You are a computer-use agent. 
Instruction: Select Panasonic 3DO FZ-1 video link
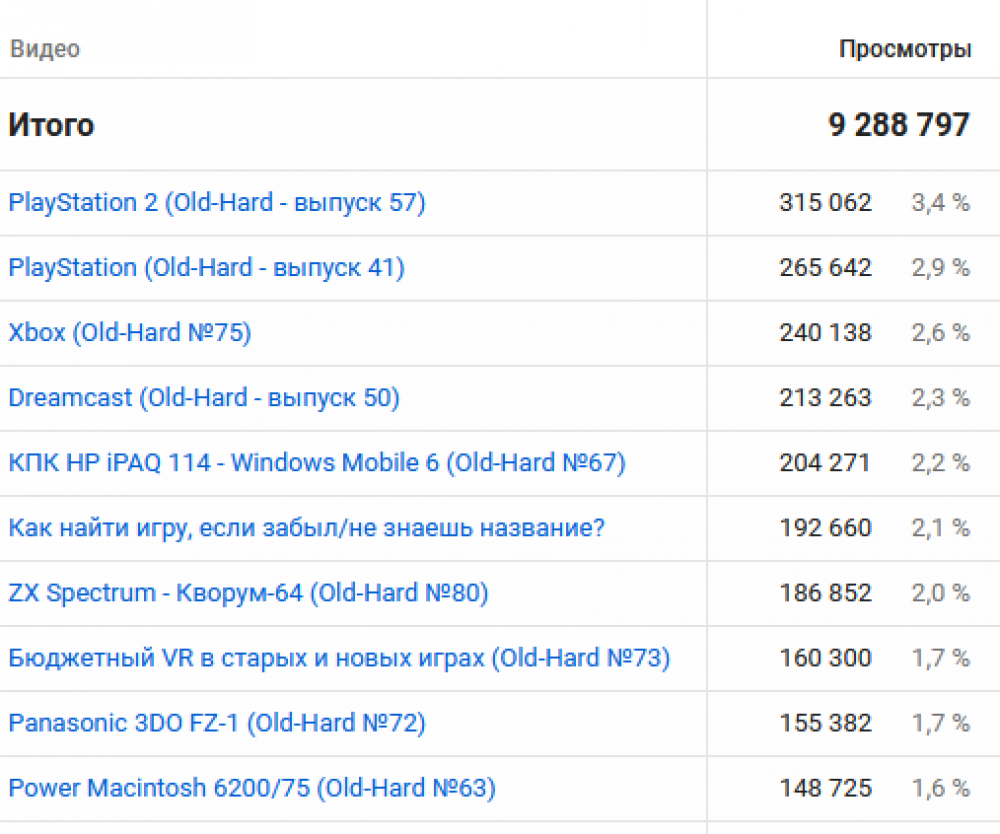217,723
